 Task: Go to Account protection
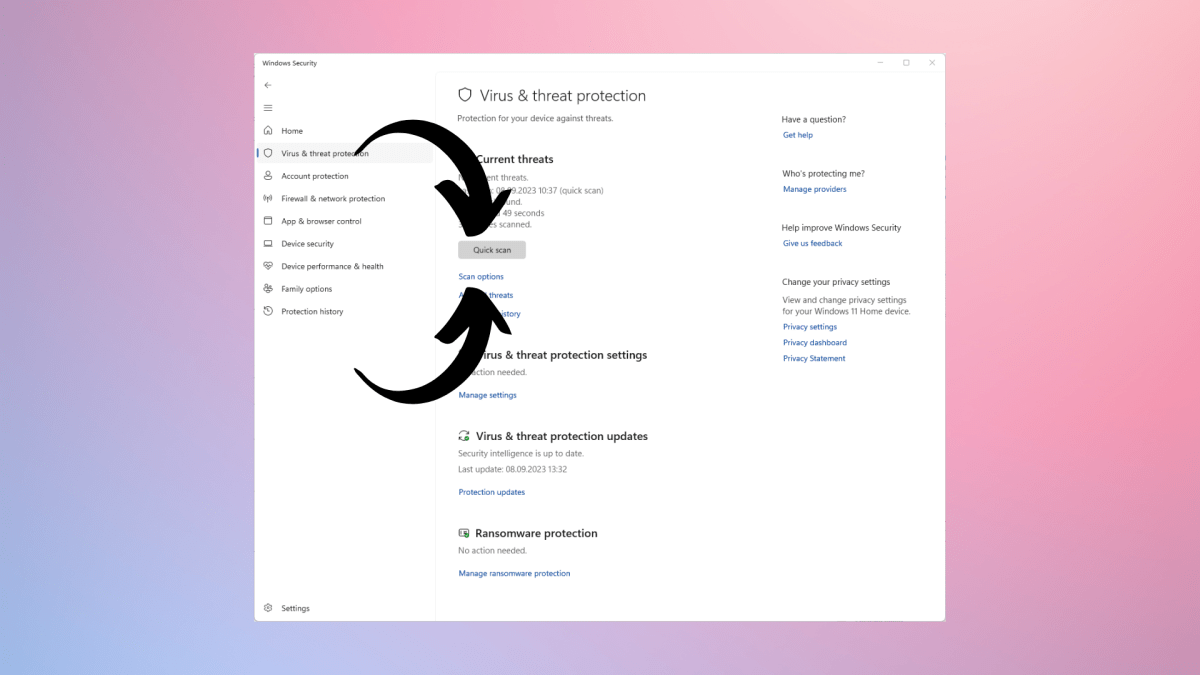[315, 176]
